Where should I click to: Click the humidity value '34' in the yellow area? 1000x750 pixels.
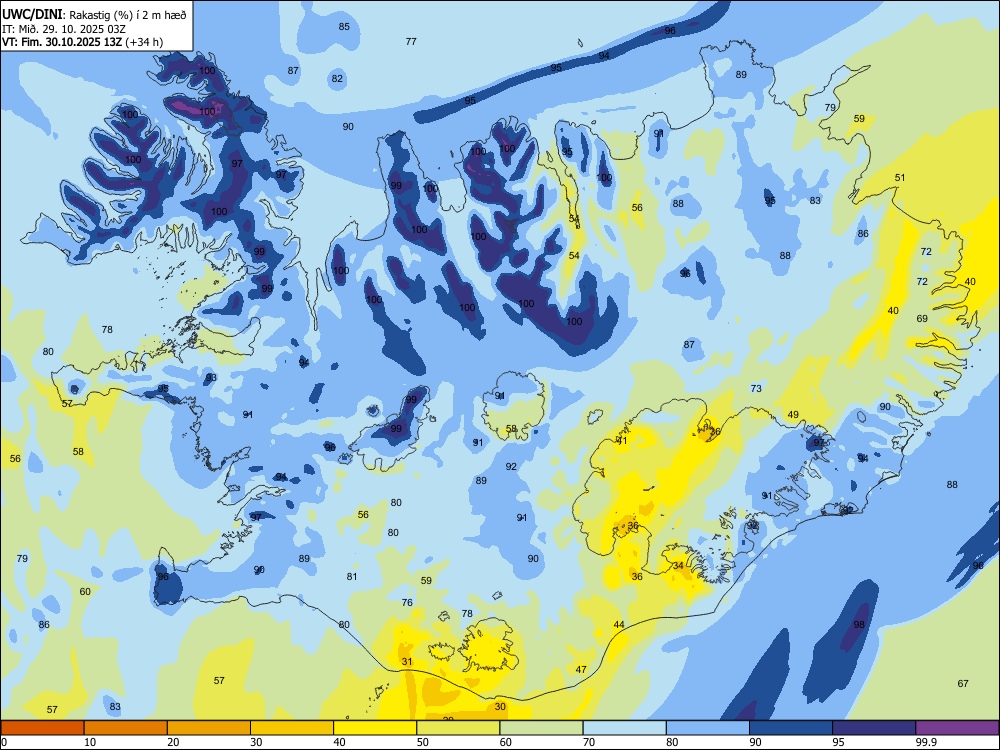click(679, 566)
